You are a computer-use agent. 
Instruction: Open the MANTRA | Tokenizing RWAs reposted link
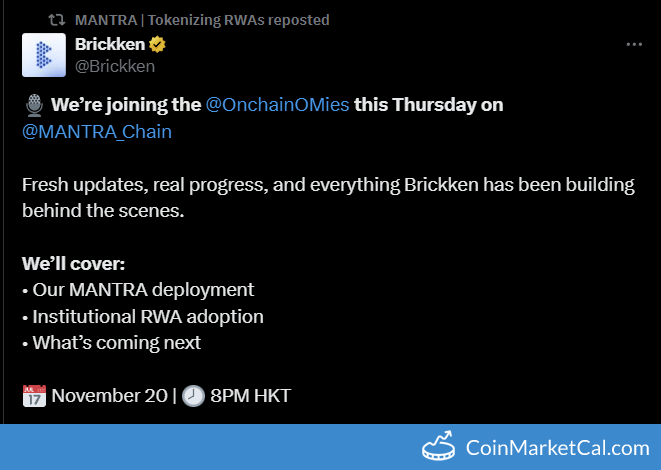coord(202,20)
